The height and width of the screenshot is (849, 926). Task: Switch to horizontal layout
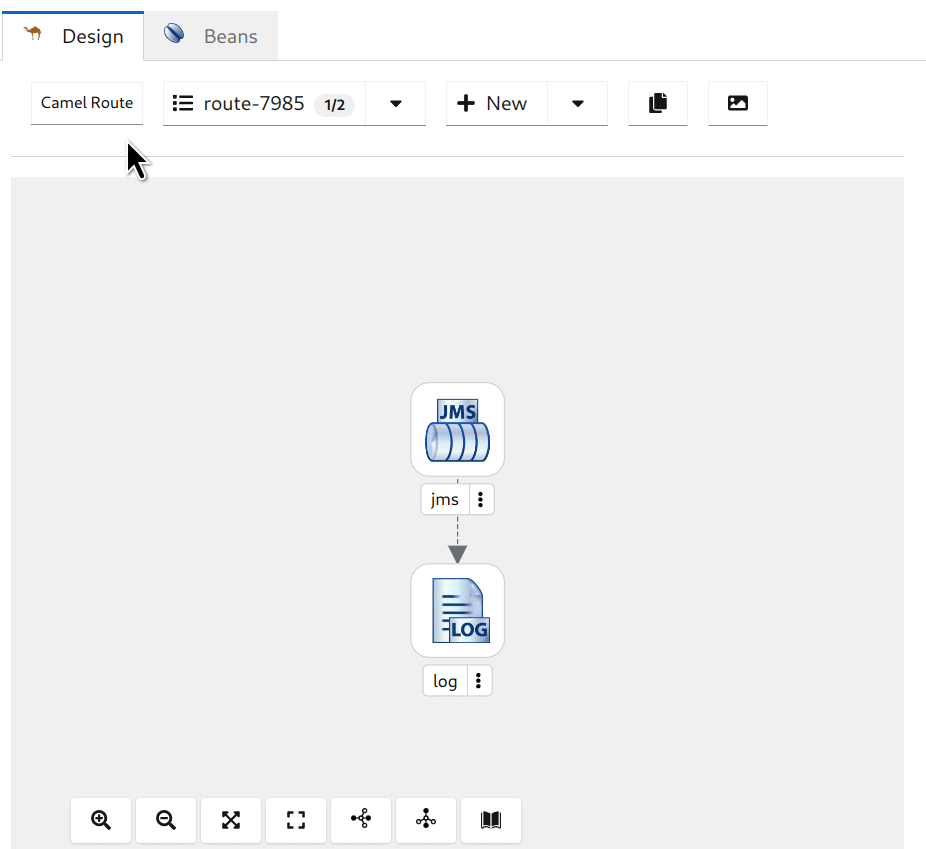pos(361,820)
